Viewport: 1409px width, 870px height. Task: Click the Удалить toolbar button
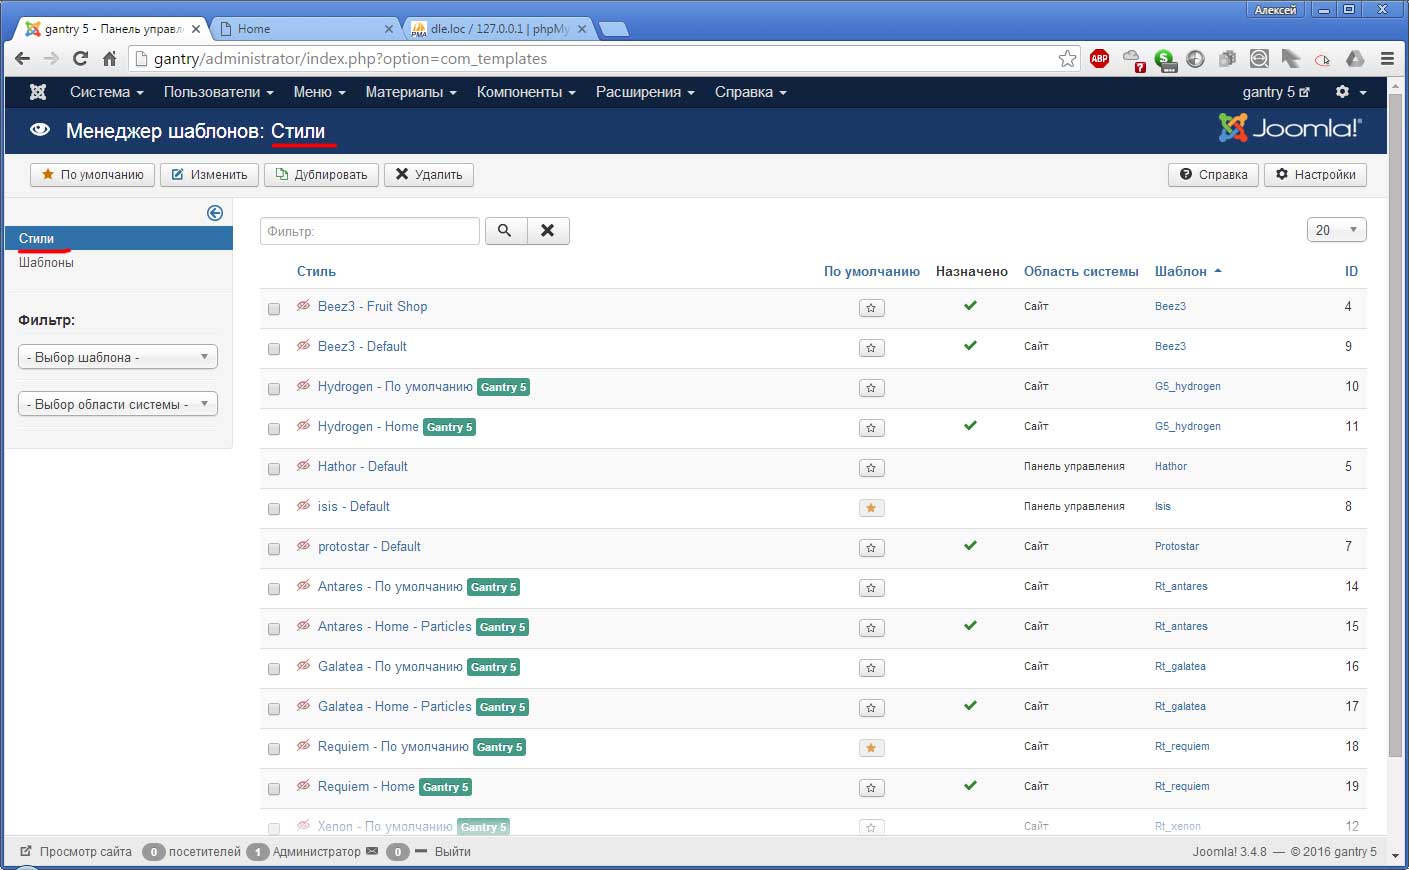[x=429, y=174]
